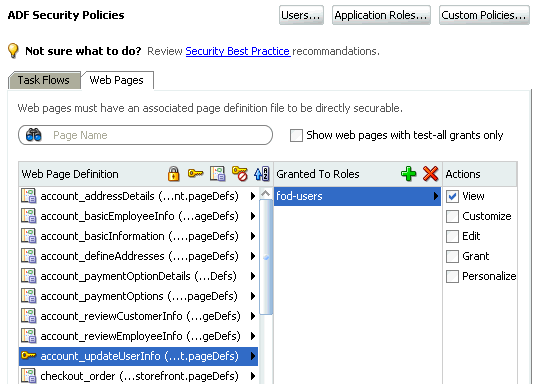Click page icon beside account_basicInformation
This screenshot has height=384, width=536.
click(x=28, y=236)
